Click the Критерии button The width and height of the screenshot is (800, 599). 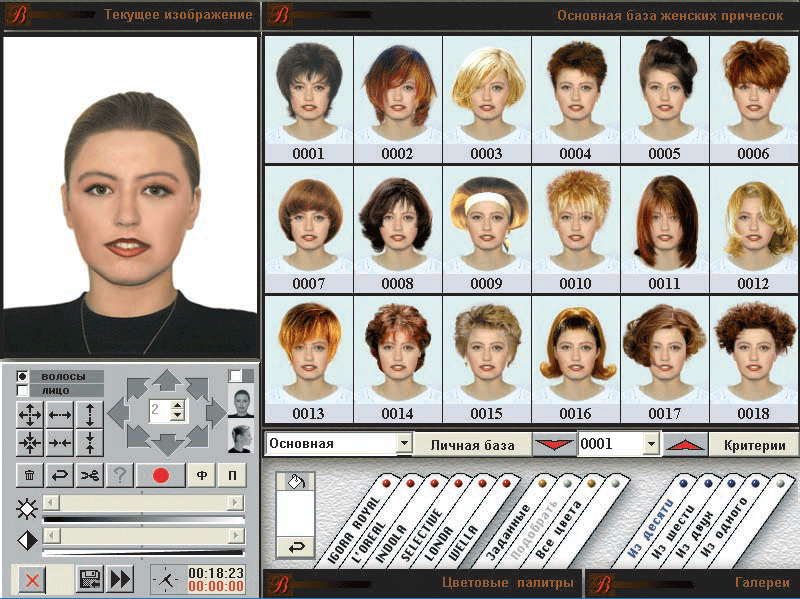tap(754, 444)
